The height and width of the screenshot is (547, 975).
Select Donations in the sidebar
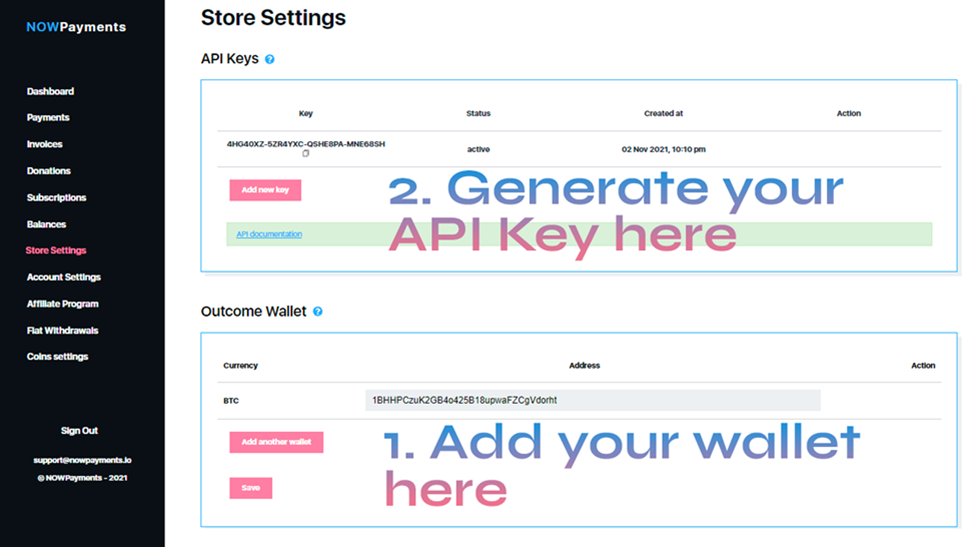point(49,171)
